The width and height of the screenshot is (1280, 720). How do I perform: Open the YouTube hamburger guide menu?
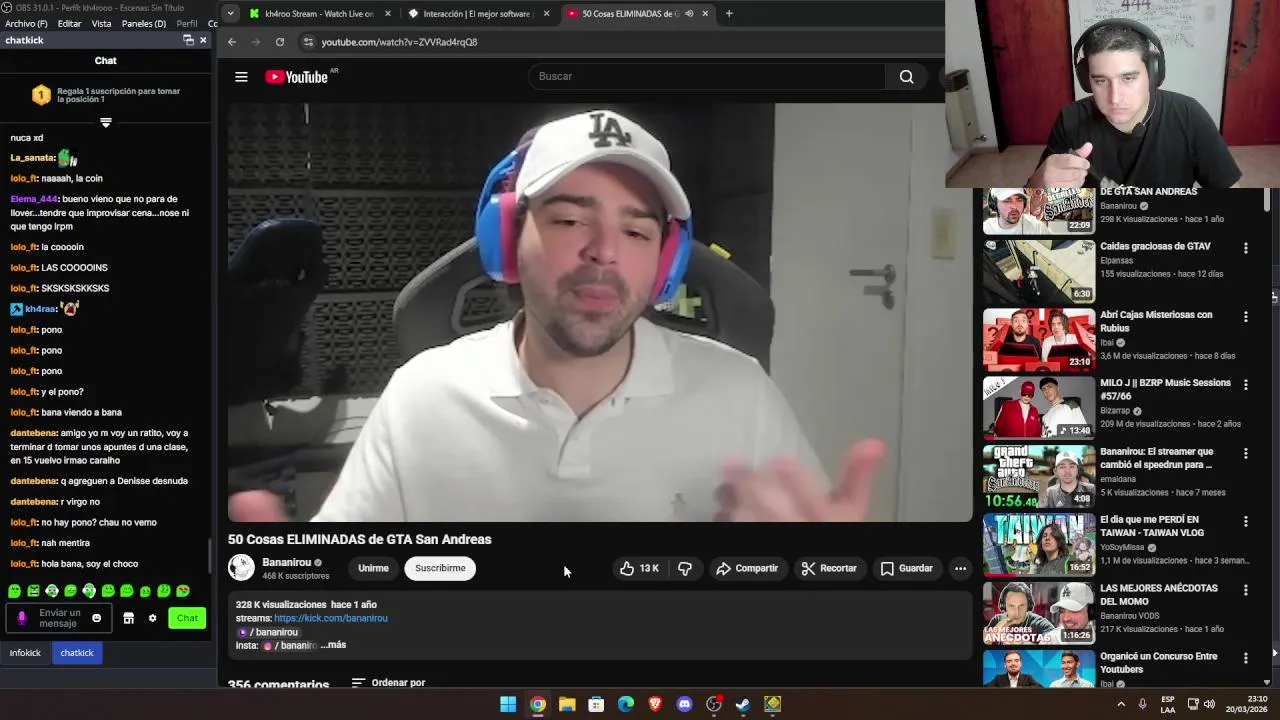pyautogui.click(x=241, y=77)
